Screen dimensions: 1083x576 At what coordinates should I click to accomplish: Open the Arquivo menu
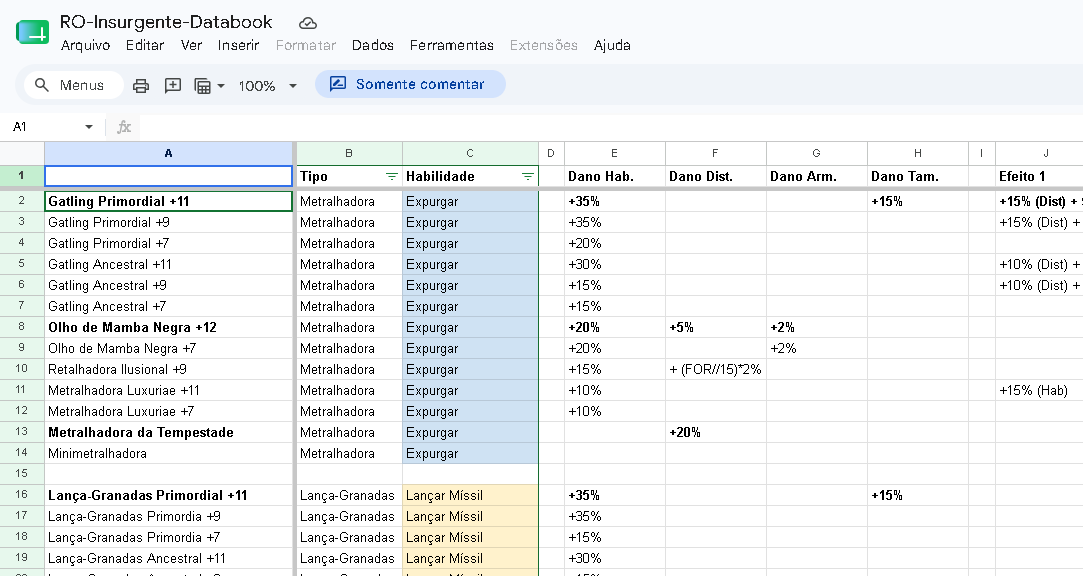click(x=86, y=46)
